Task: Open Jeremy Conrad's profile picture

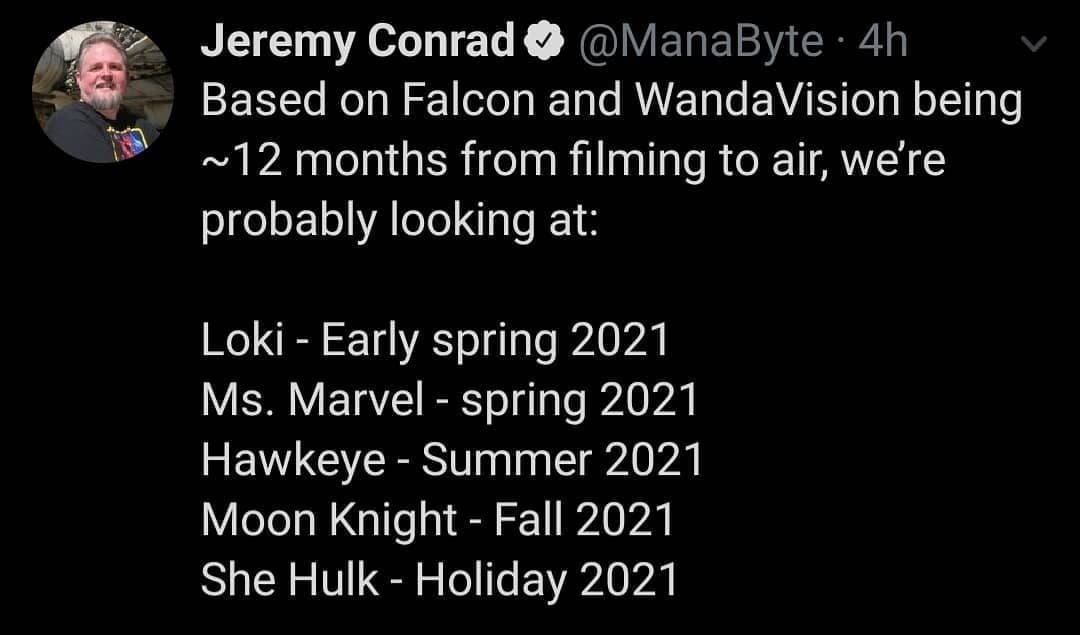Action: click(x=103, y=92)
